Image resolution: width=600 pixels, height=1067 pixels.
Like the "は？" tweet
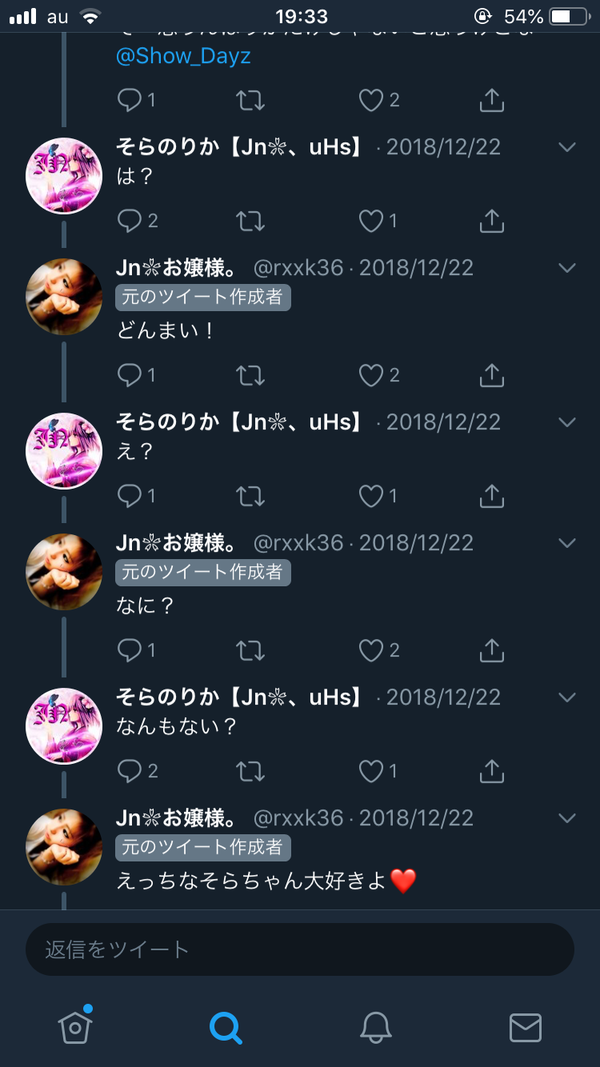coord(371,220)
